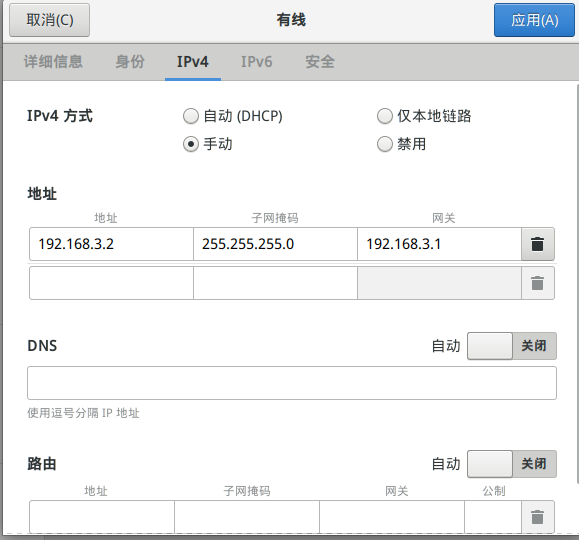Open the 安全 tab

coord(320,62)
